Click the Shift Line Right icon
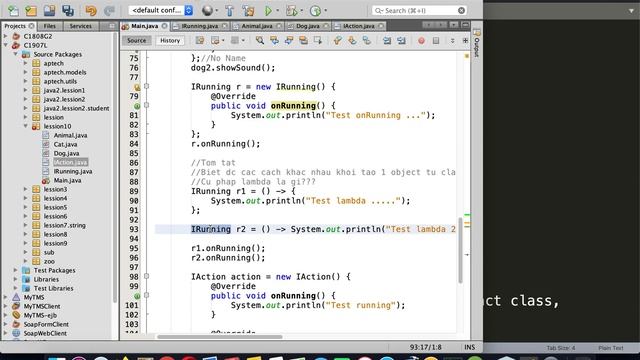The image size is (640, 360). (x=401, y=40)
